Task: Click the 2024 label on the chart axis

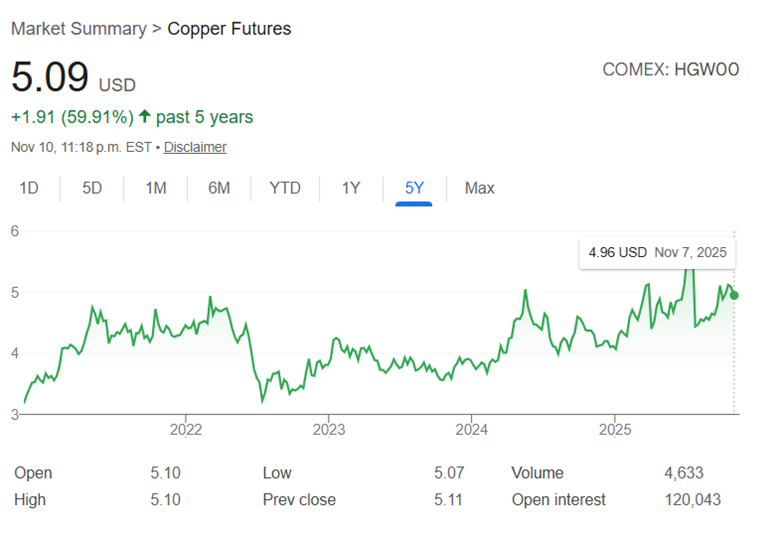Action: click(471, 431)
